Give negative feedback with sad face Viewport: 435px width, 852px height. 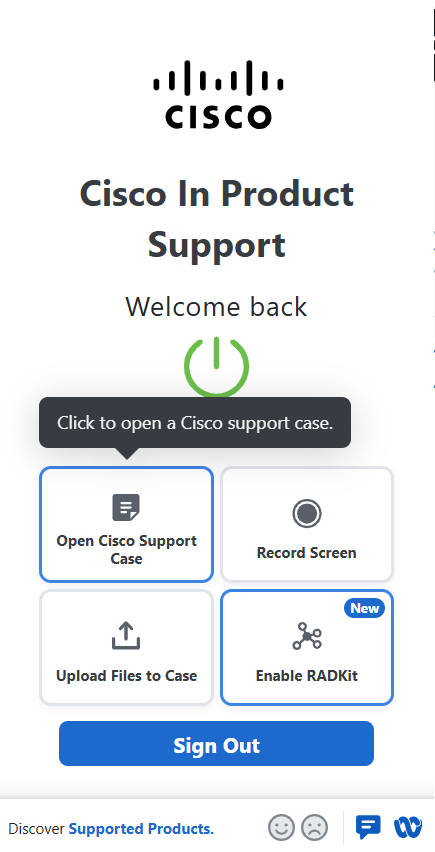315,828
